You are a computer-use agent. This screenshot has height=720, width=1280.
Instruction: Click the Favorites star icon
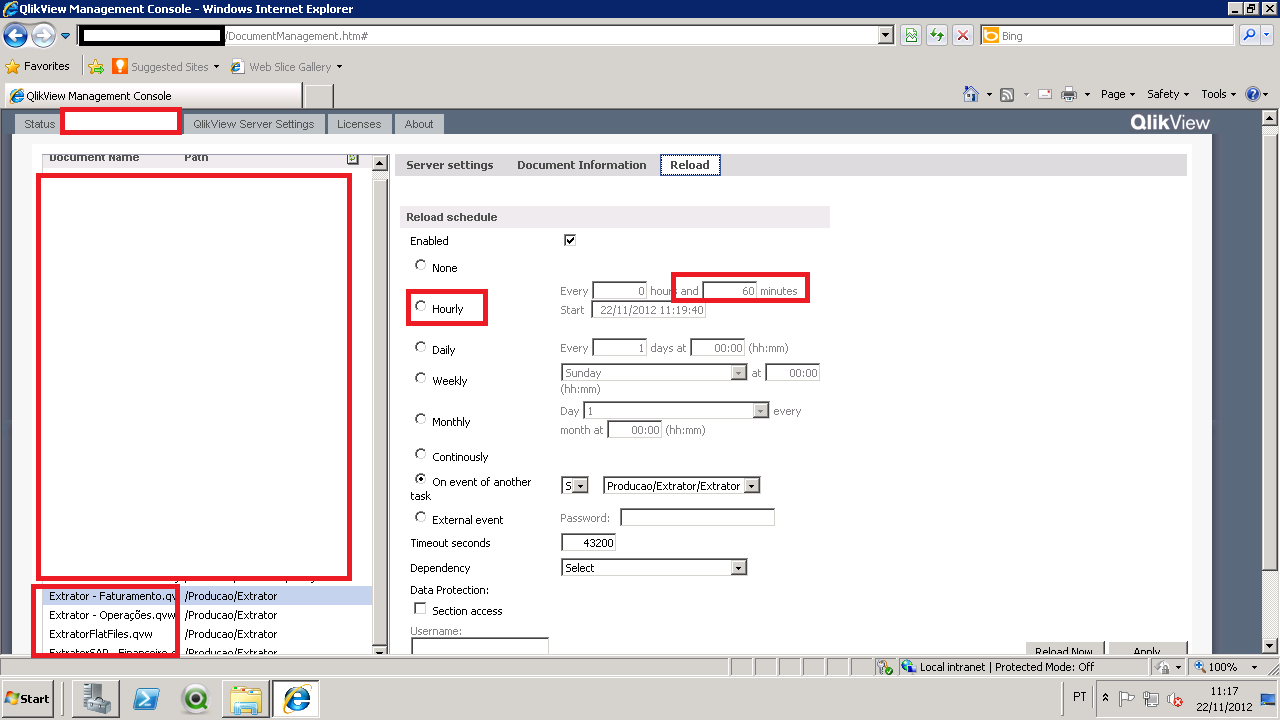click(x=13, y=67)
